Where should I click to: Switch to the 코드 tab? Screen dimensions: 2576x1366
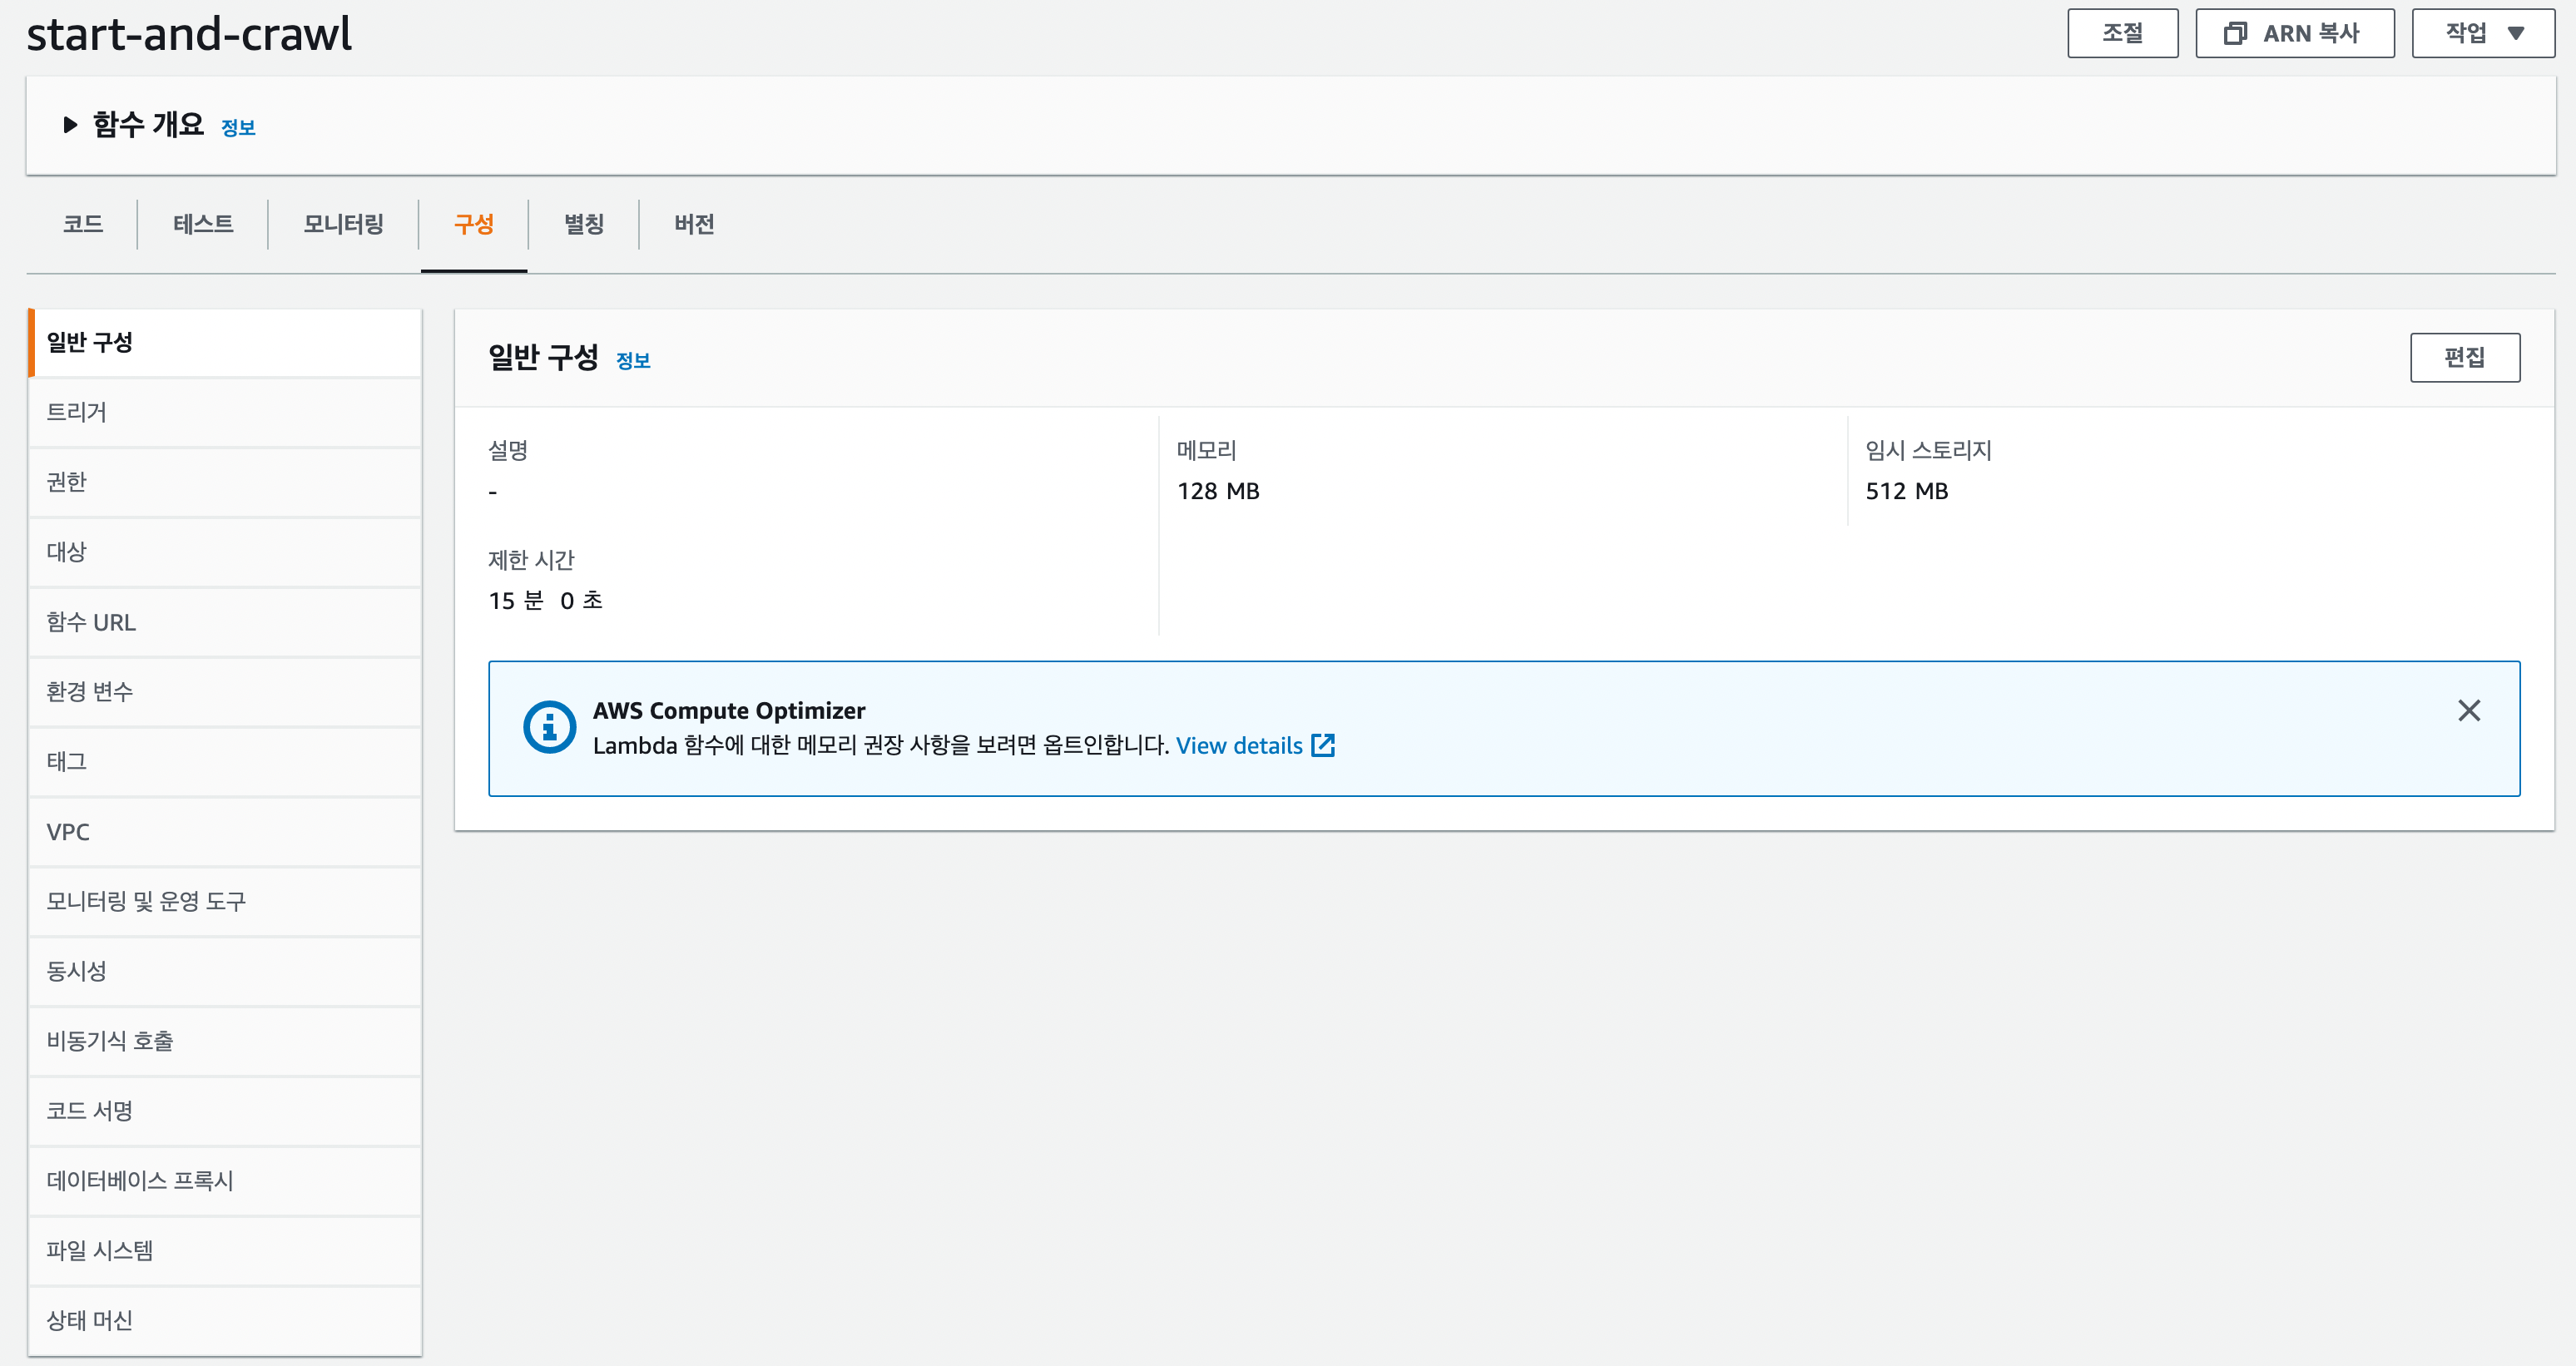tap(83, 224)
